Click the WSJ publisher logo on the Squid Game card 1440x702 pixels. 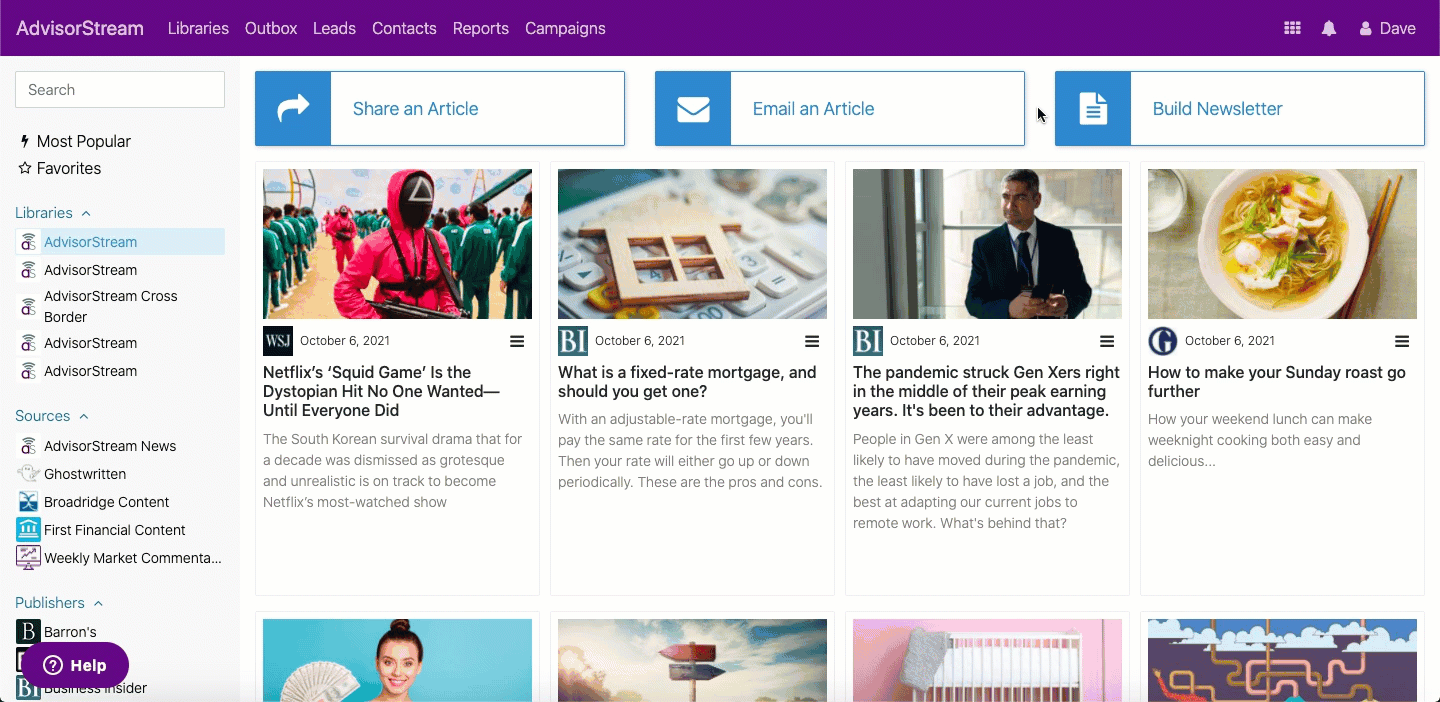pyautogui.click(x=278, y=341)
